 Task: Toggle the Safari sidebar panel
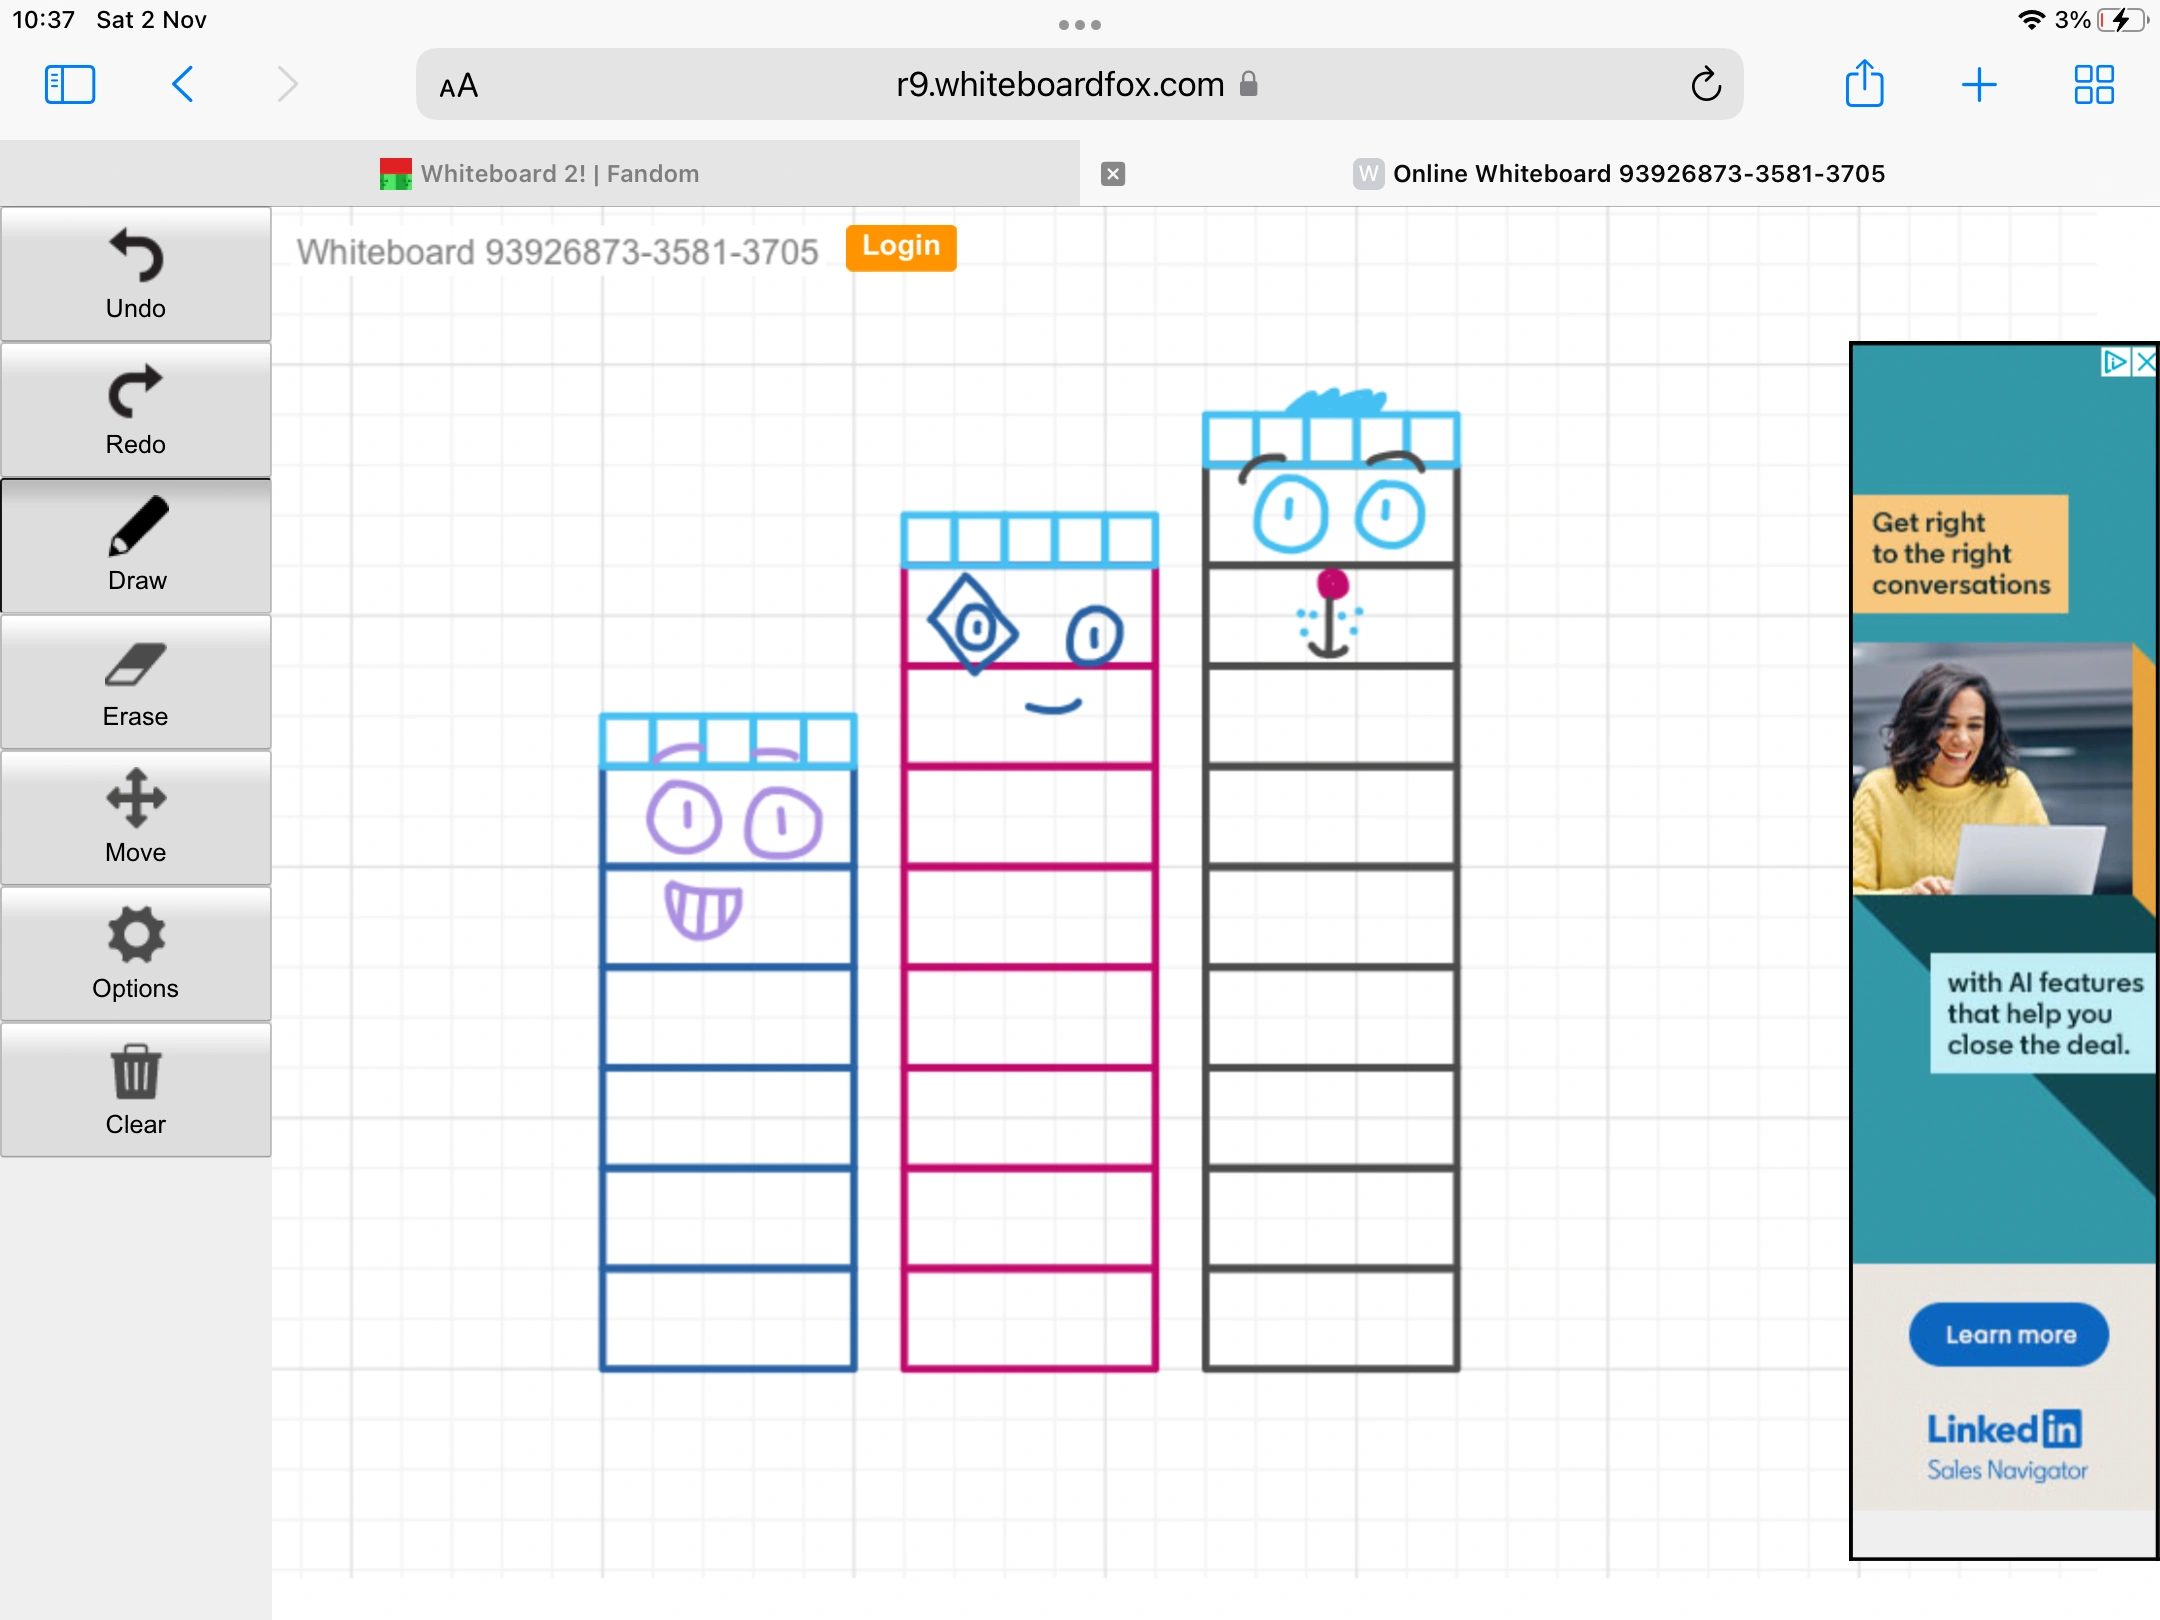[70, 84]
